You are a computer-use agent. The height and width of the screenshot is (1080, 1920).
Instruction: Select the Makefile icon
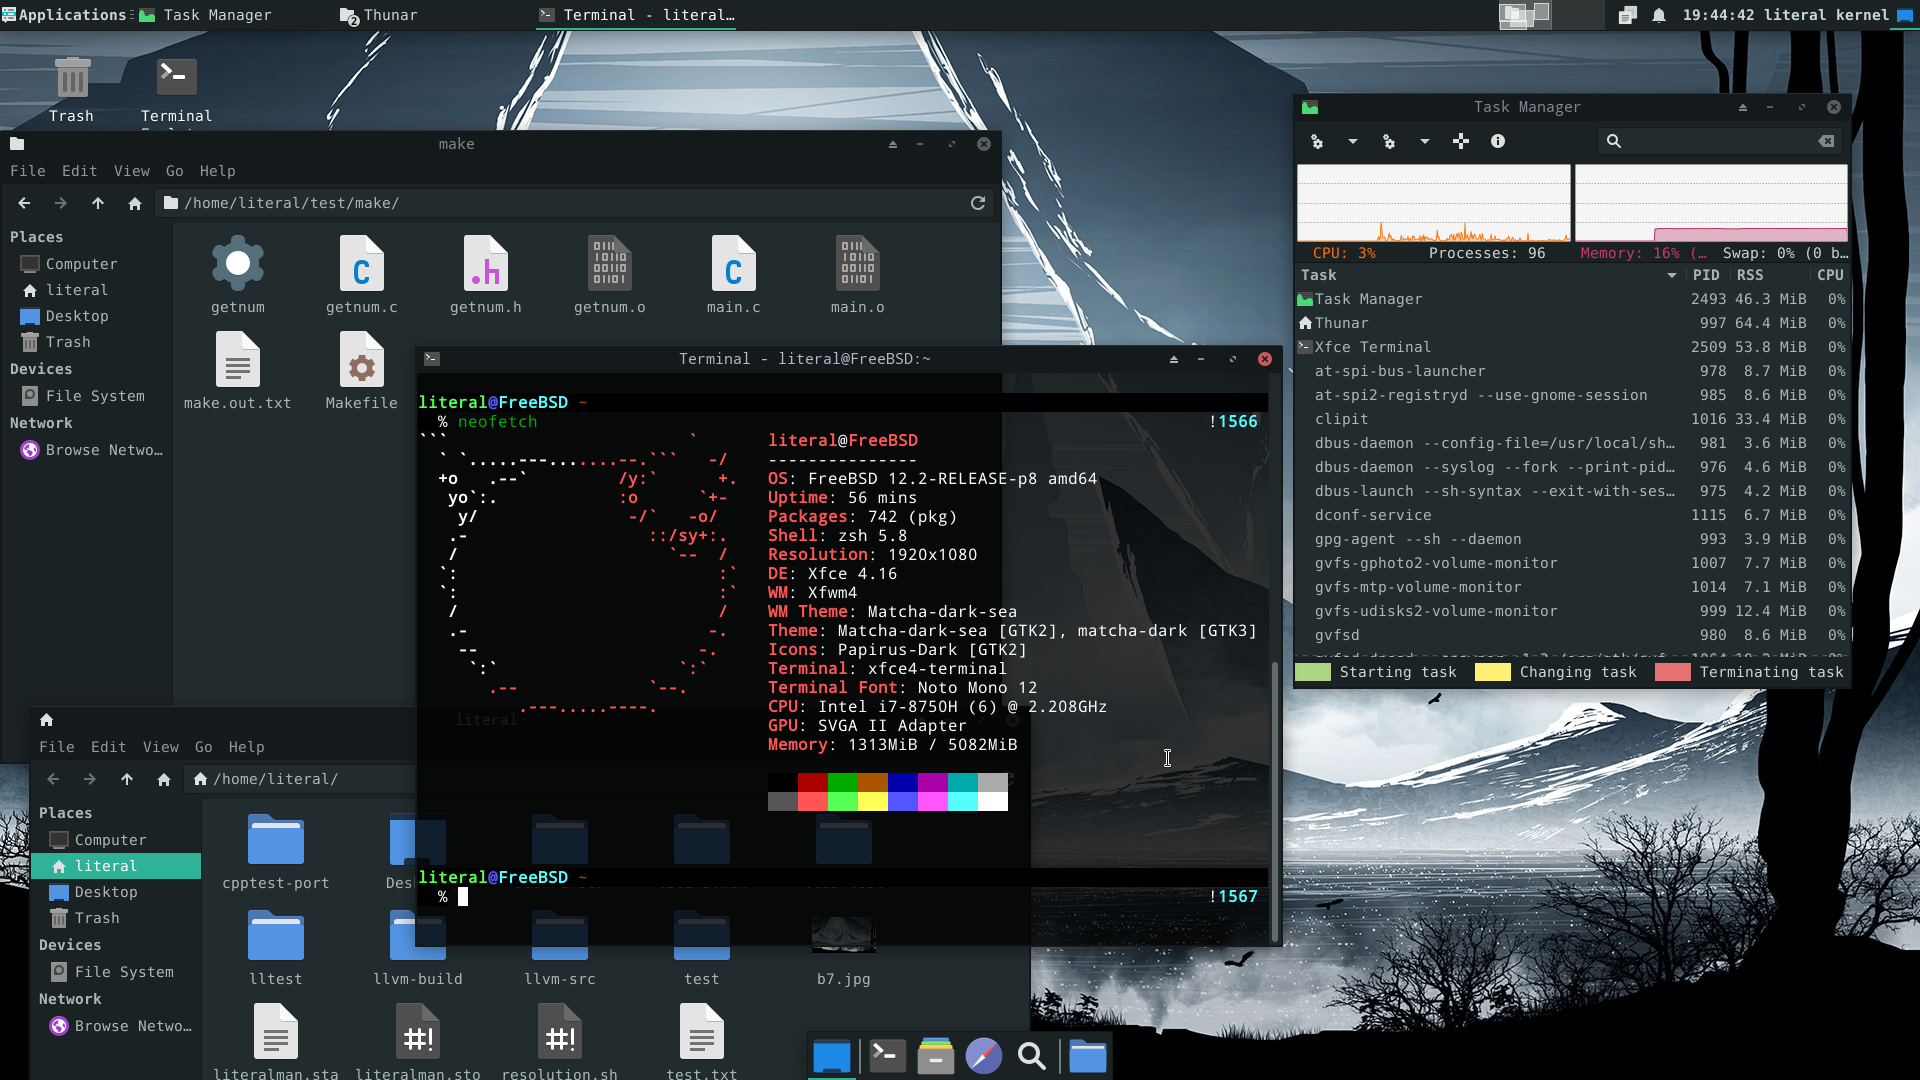(x=362, y=371)
